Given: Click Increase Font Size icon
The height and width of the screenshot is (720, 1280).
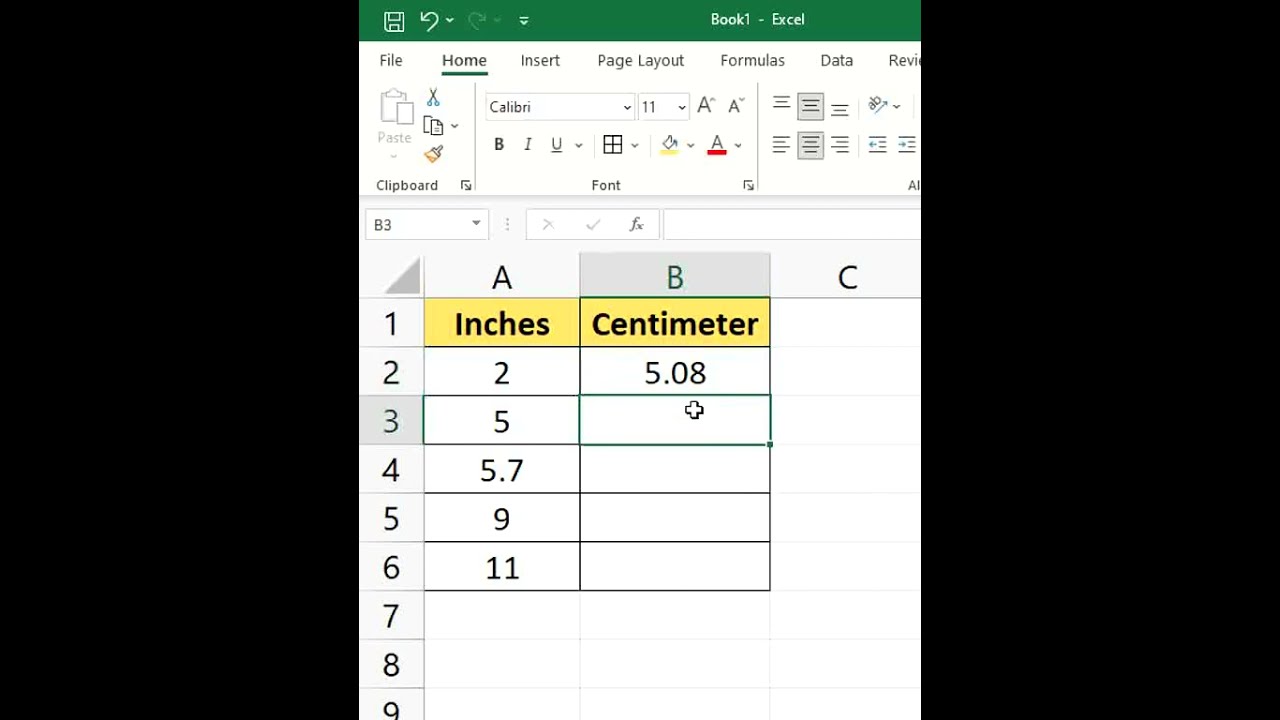Looking at the screenshot, I should coord(706,105).
